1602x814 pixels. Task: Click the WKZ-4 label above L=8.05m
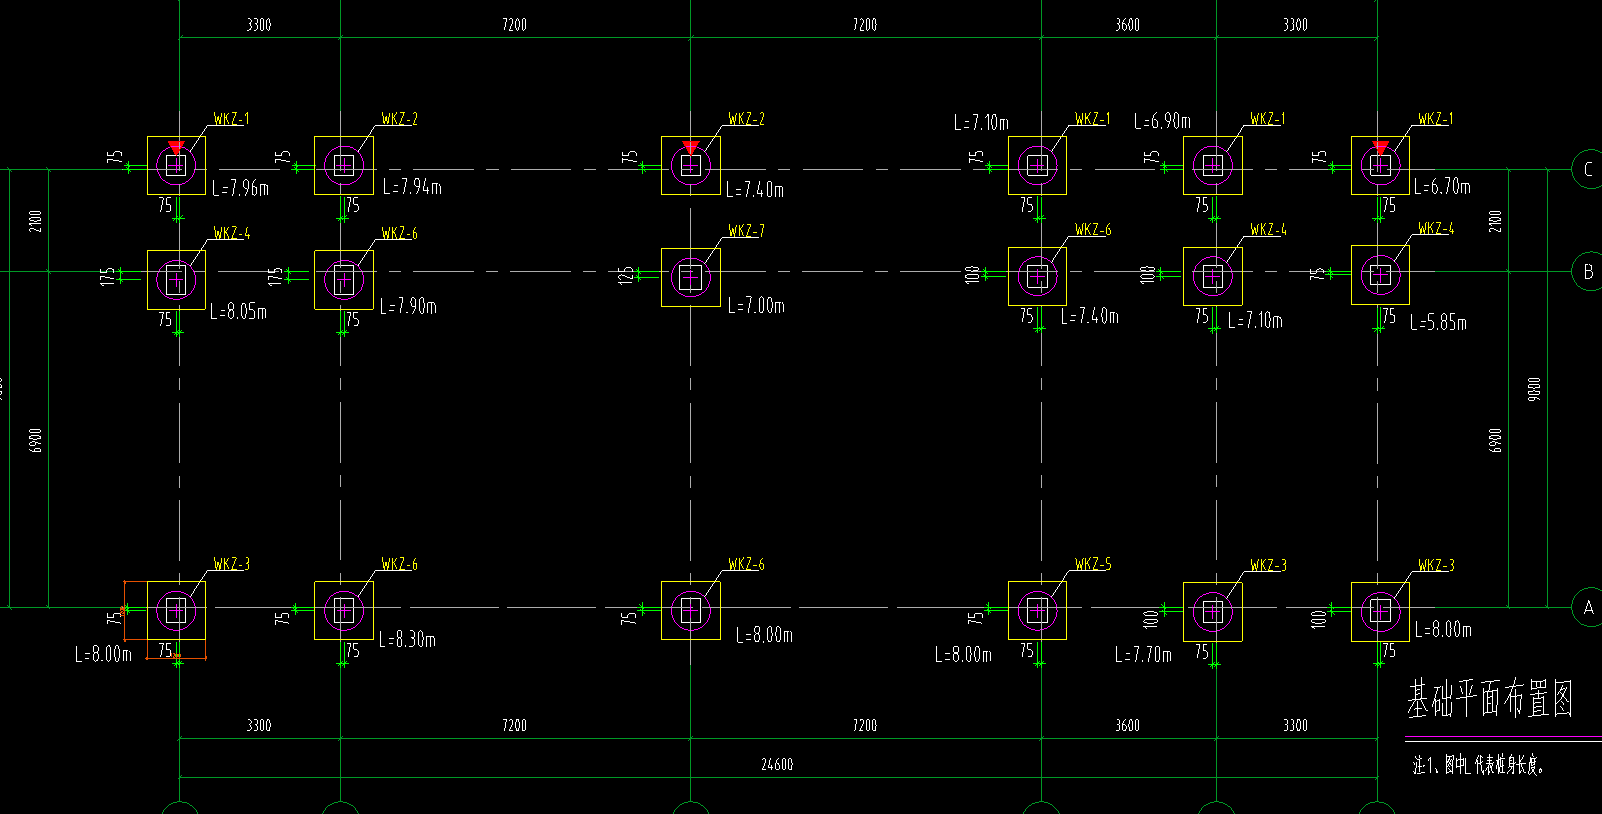click(231, 234)
